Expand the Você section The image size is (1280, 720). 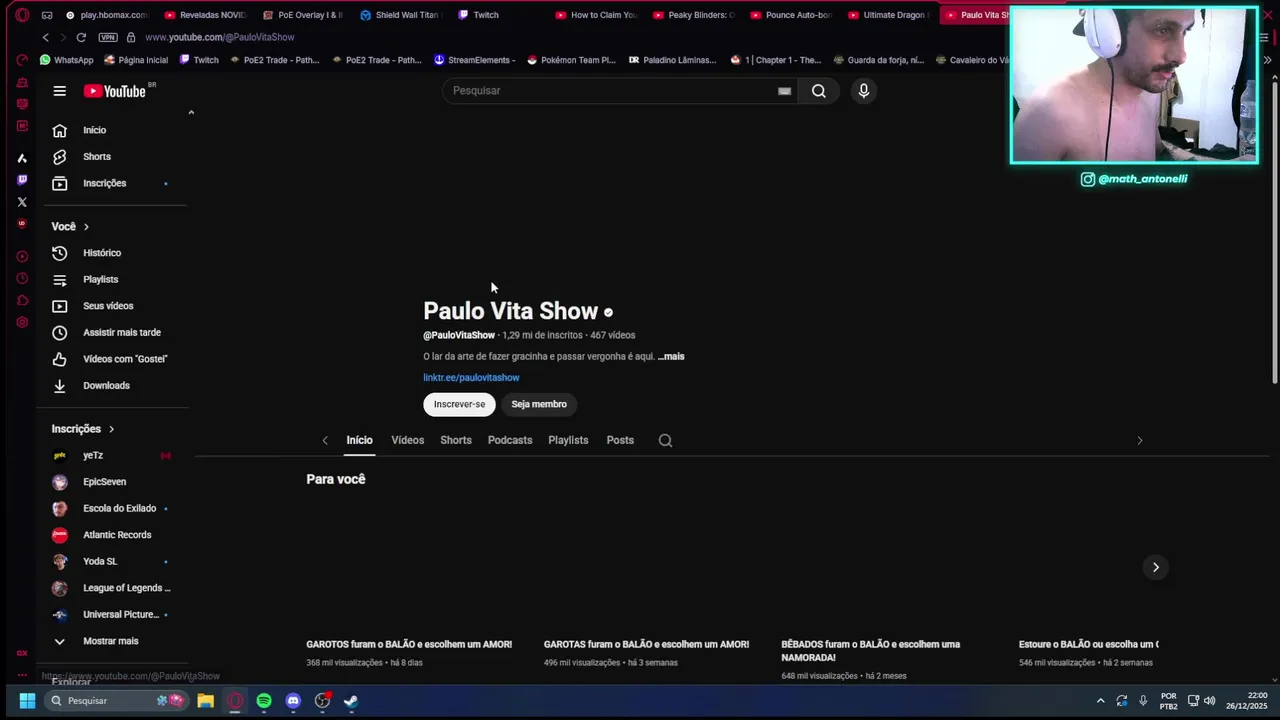[x=70, y=227]
